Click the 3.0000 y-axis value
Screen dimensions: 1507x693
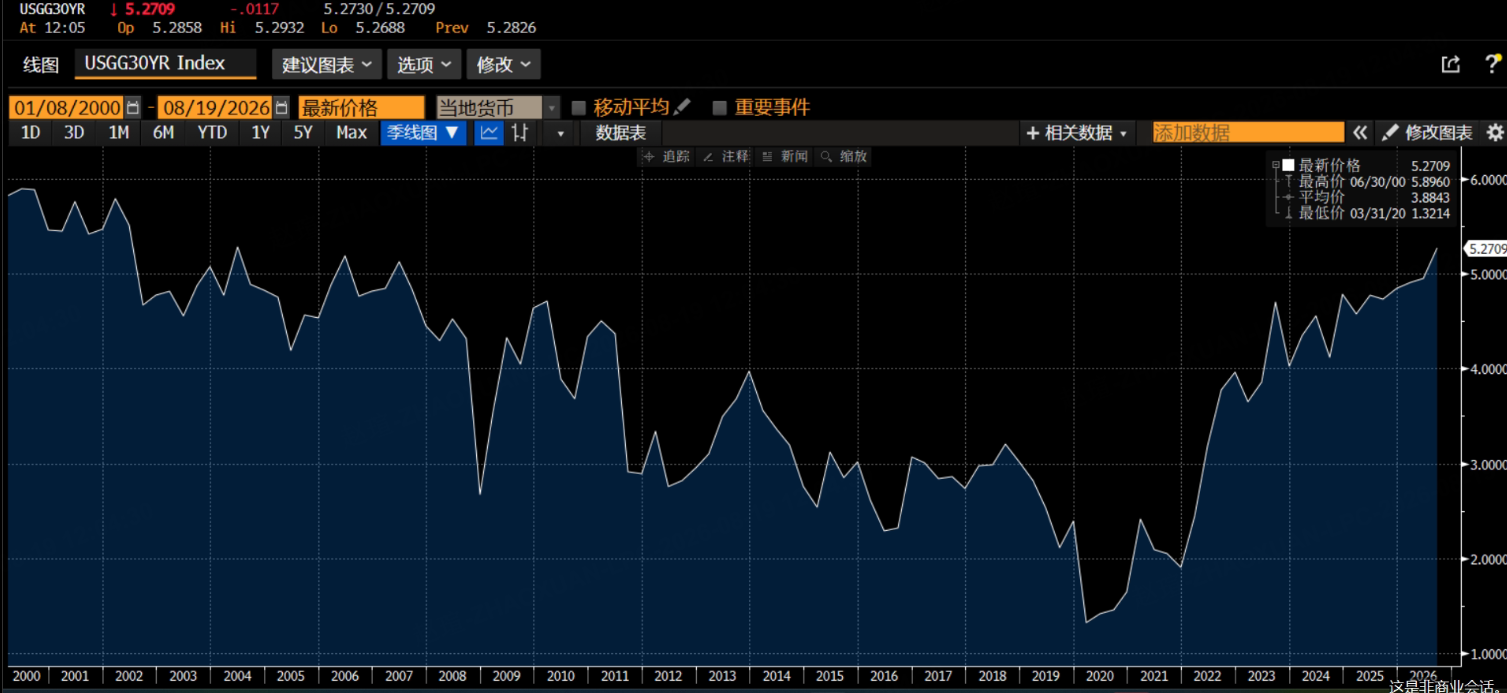[1486, 465]
